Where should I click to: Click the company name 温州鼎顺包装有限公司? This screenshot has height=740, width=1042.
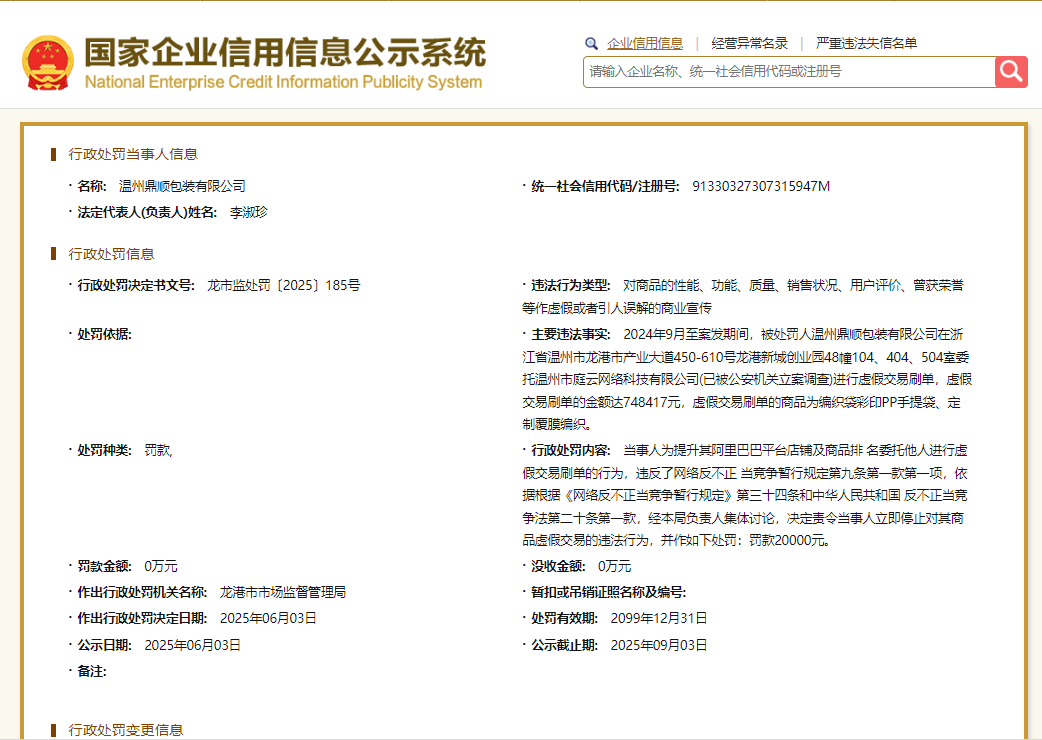point(182,187)
